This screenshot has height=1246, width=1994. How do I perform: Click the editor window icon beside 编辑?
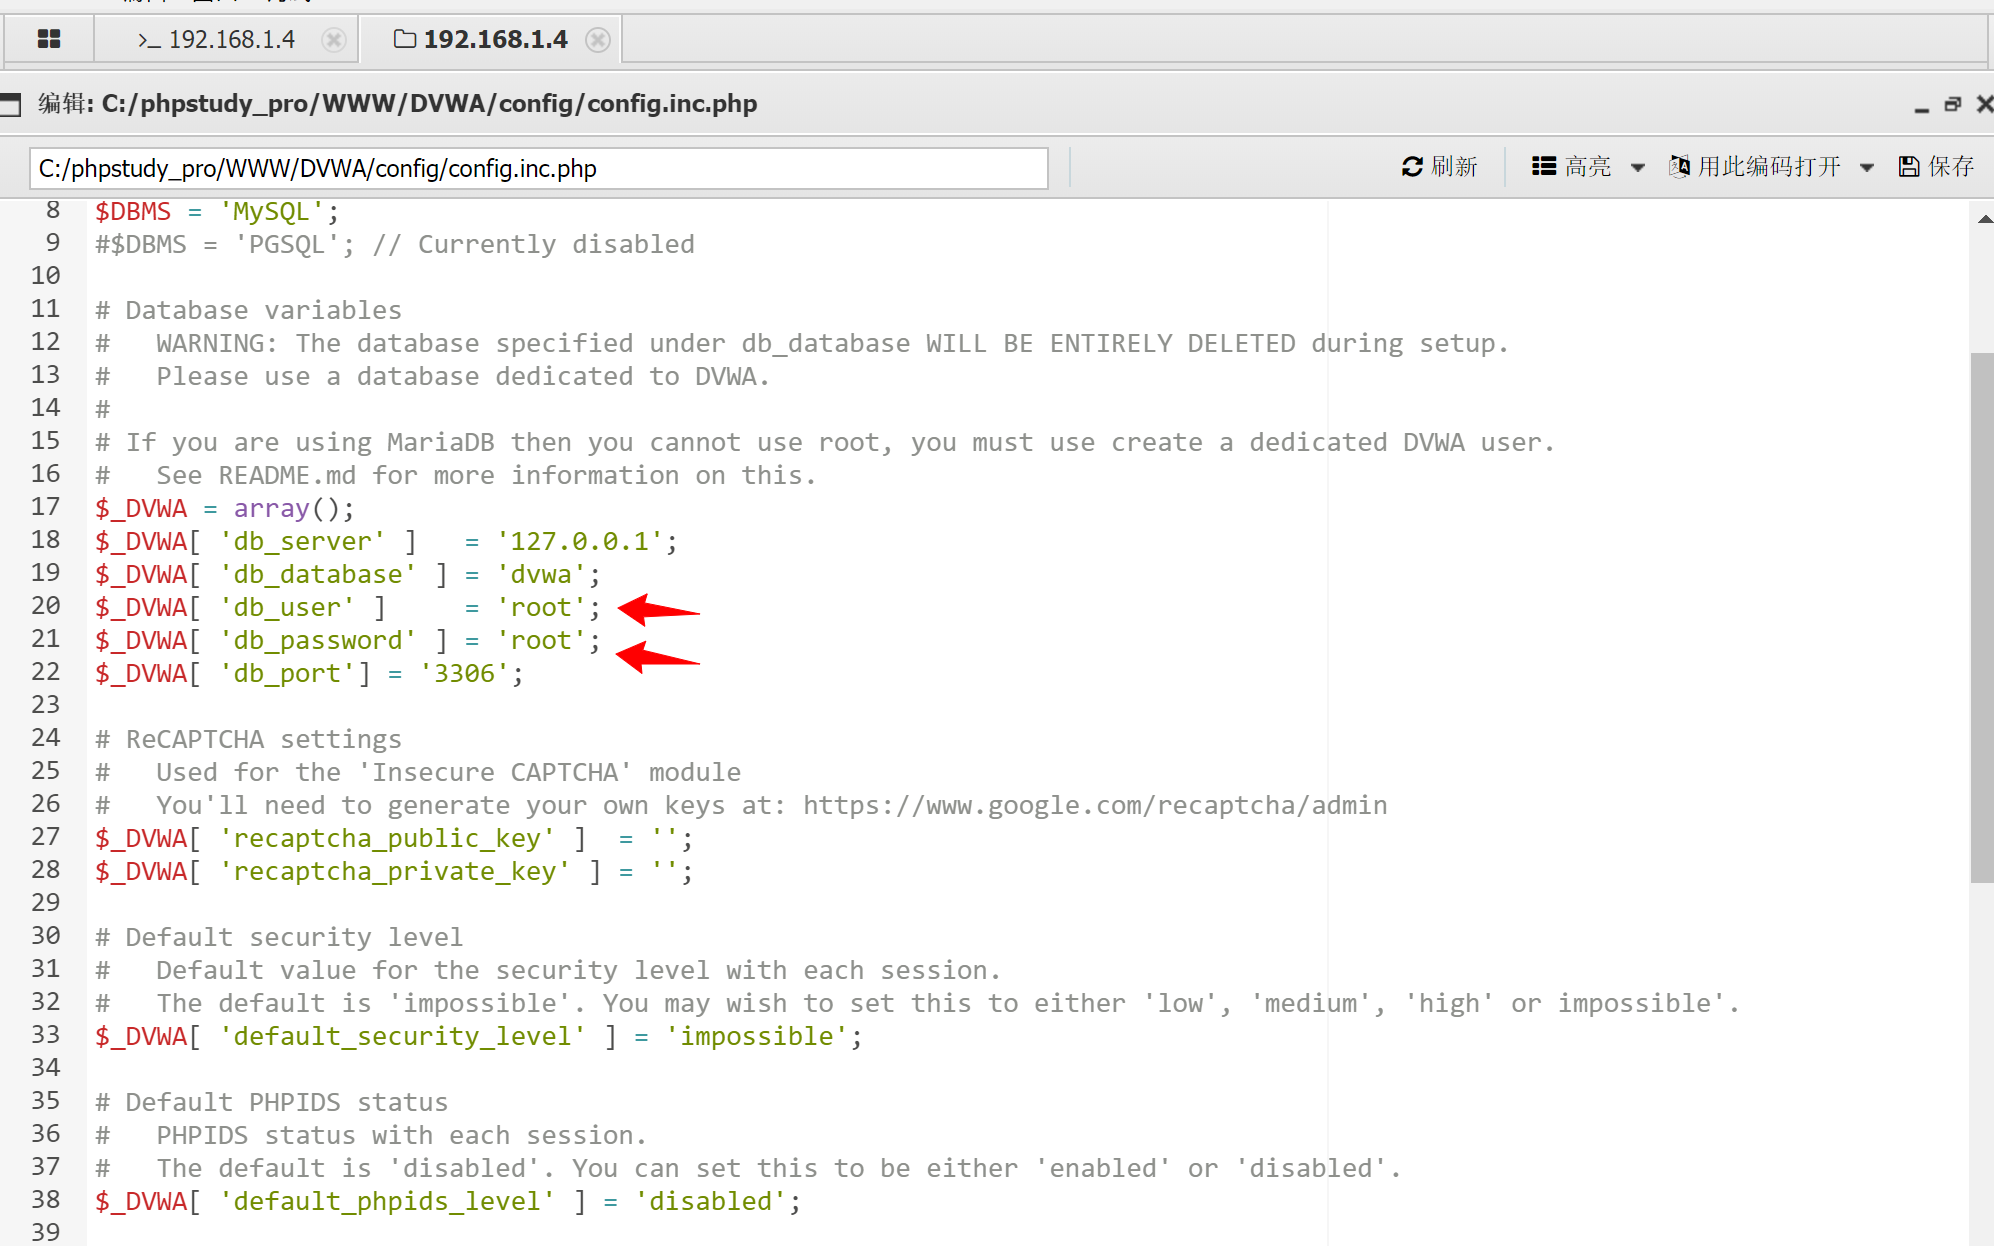click(10, 104)
